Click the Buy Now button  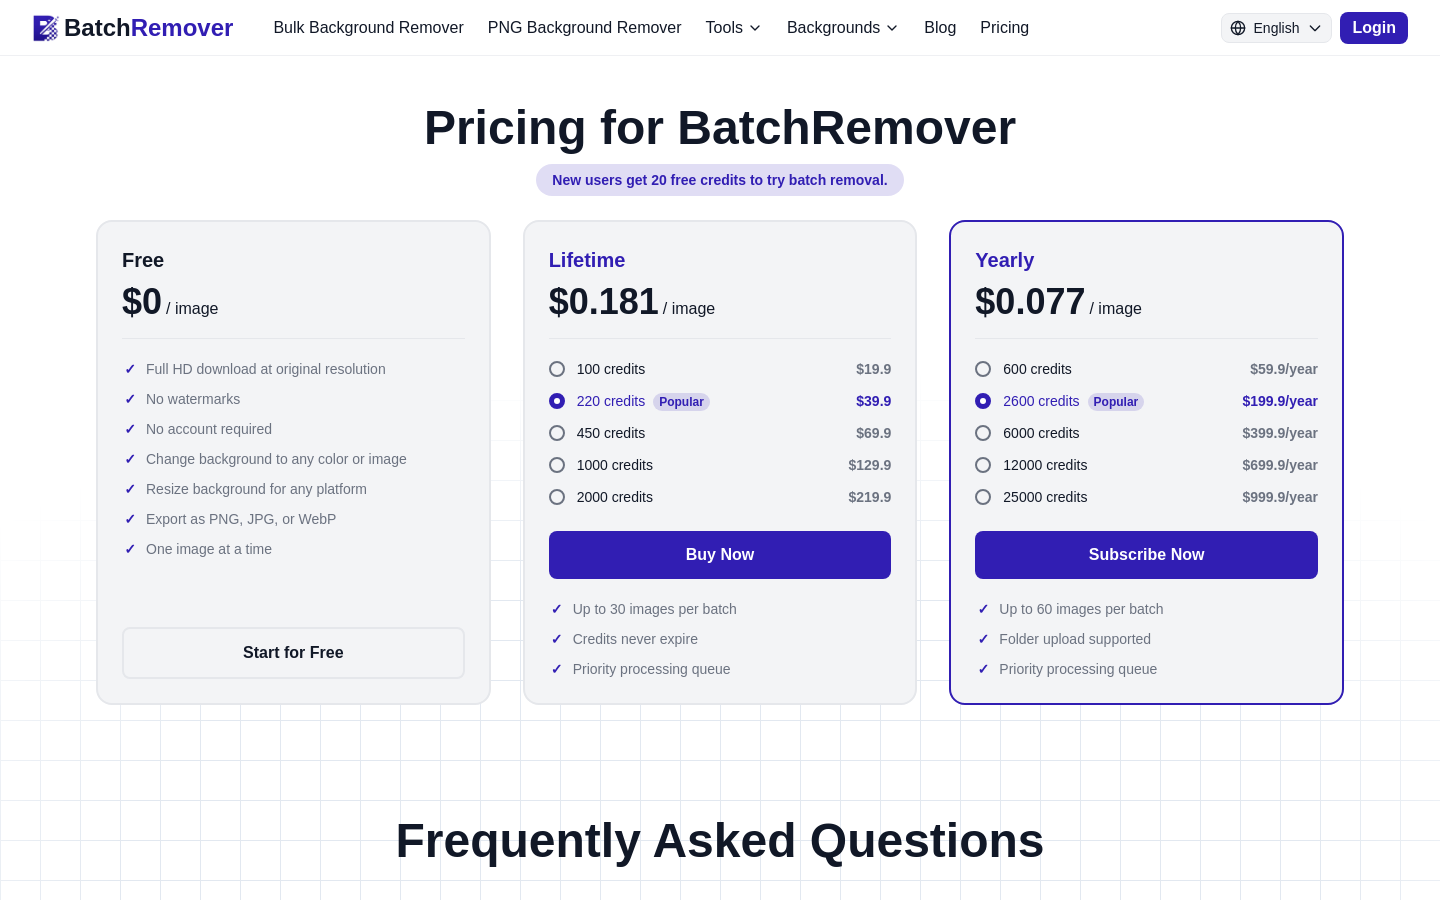(720, 555)
